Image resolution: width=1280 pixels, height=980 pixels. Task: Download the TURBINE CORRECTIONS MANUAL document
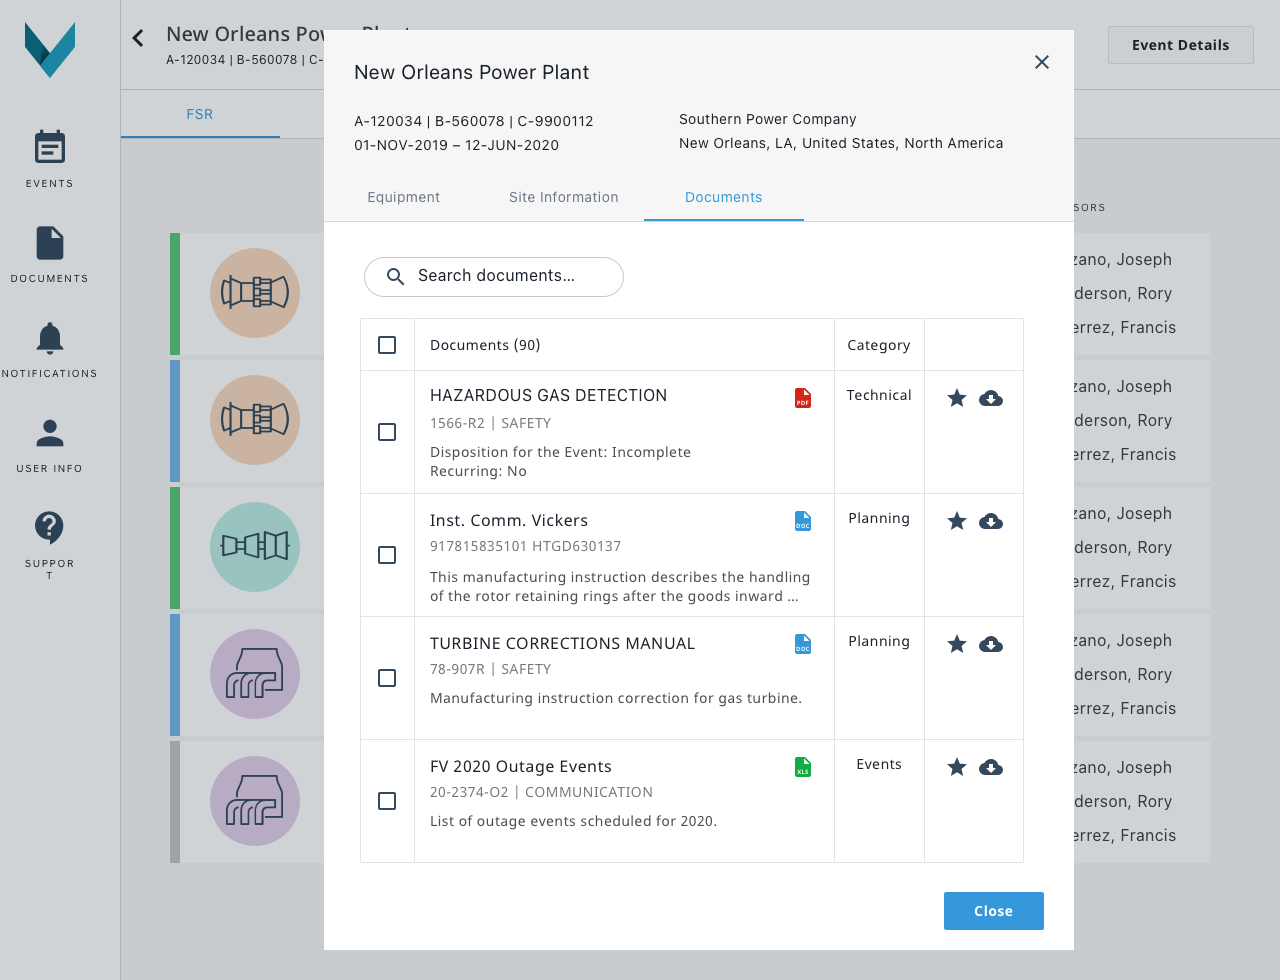pos(991,644)
